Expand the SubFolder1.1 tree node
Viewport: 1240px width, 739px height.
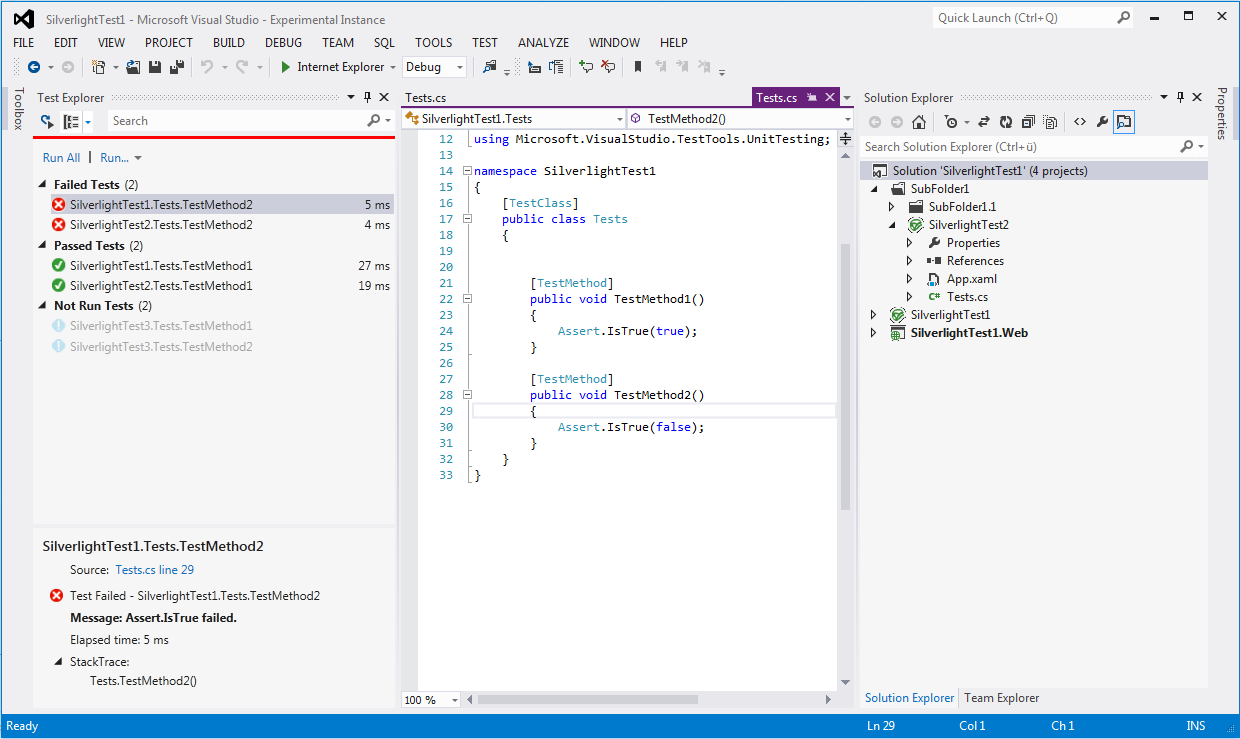pyautogui.click(x=892, y=207)
